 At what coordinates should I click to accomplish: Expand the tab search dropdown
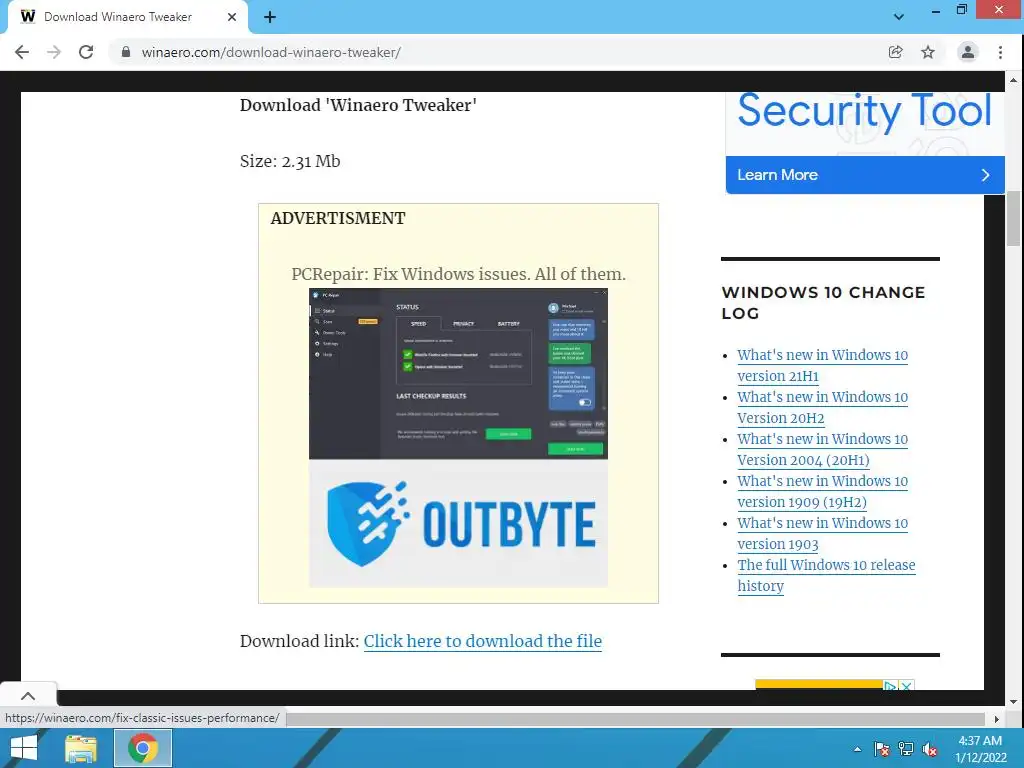click(899, 17)
